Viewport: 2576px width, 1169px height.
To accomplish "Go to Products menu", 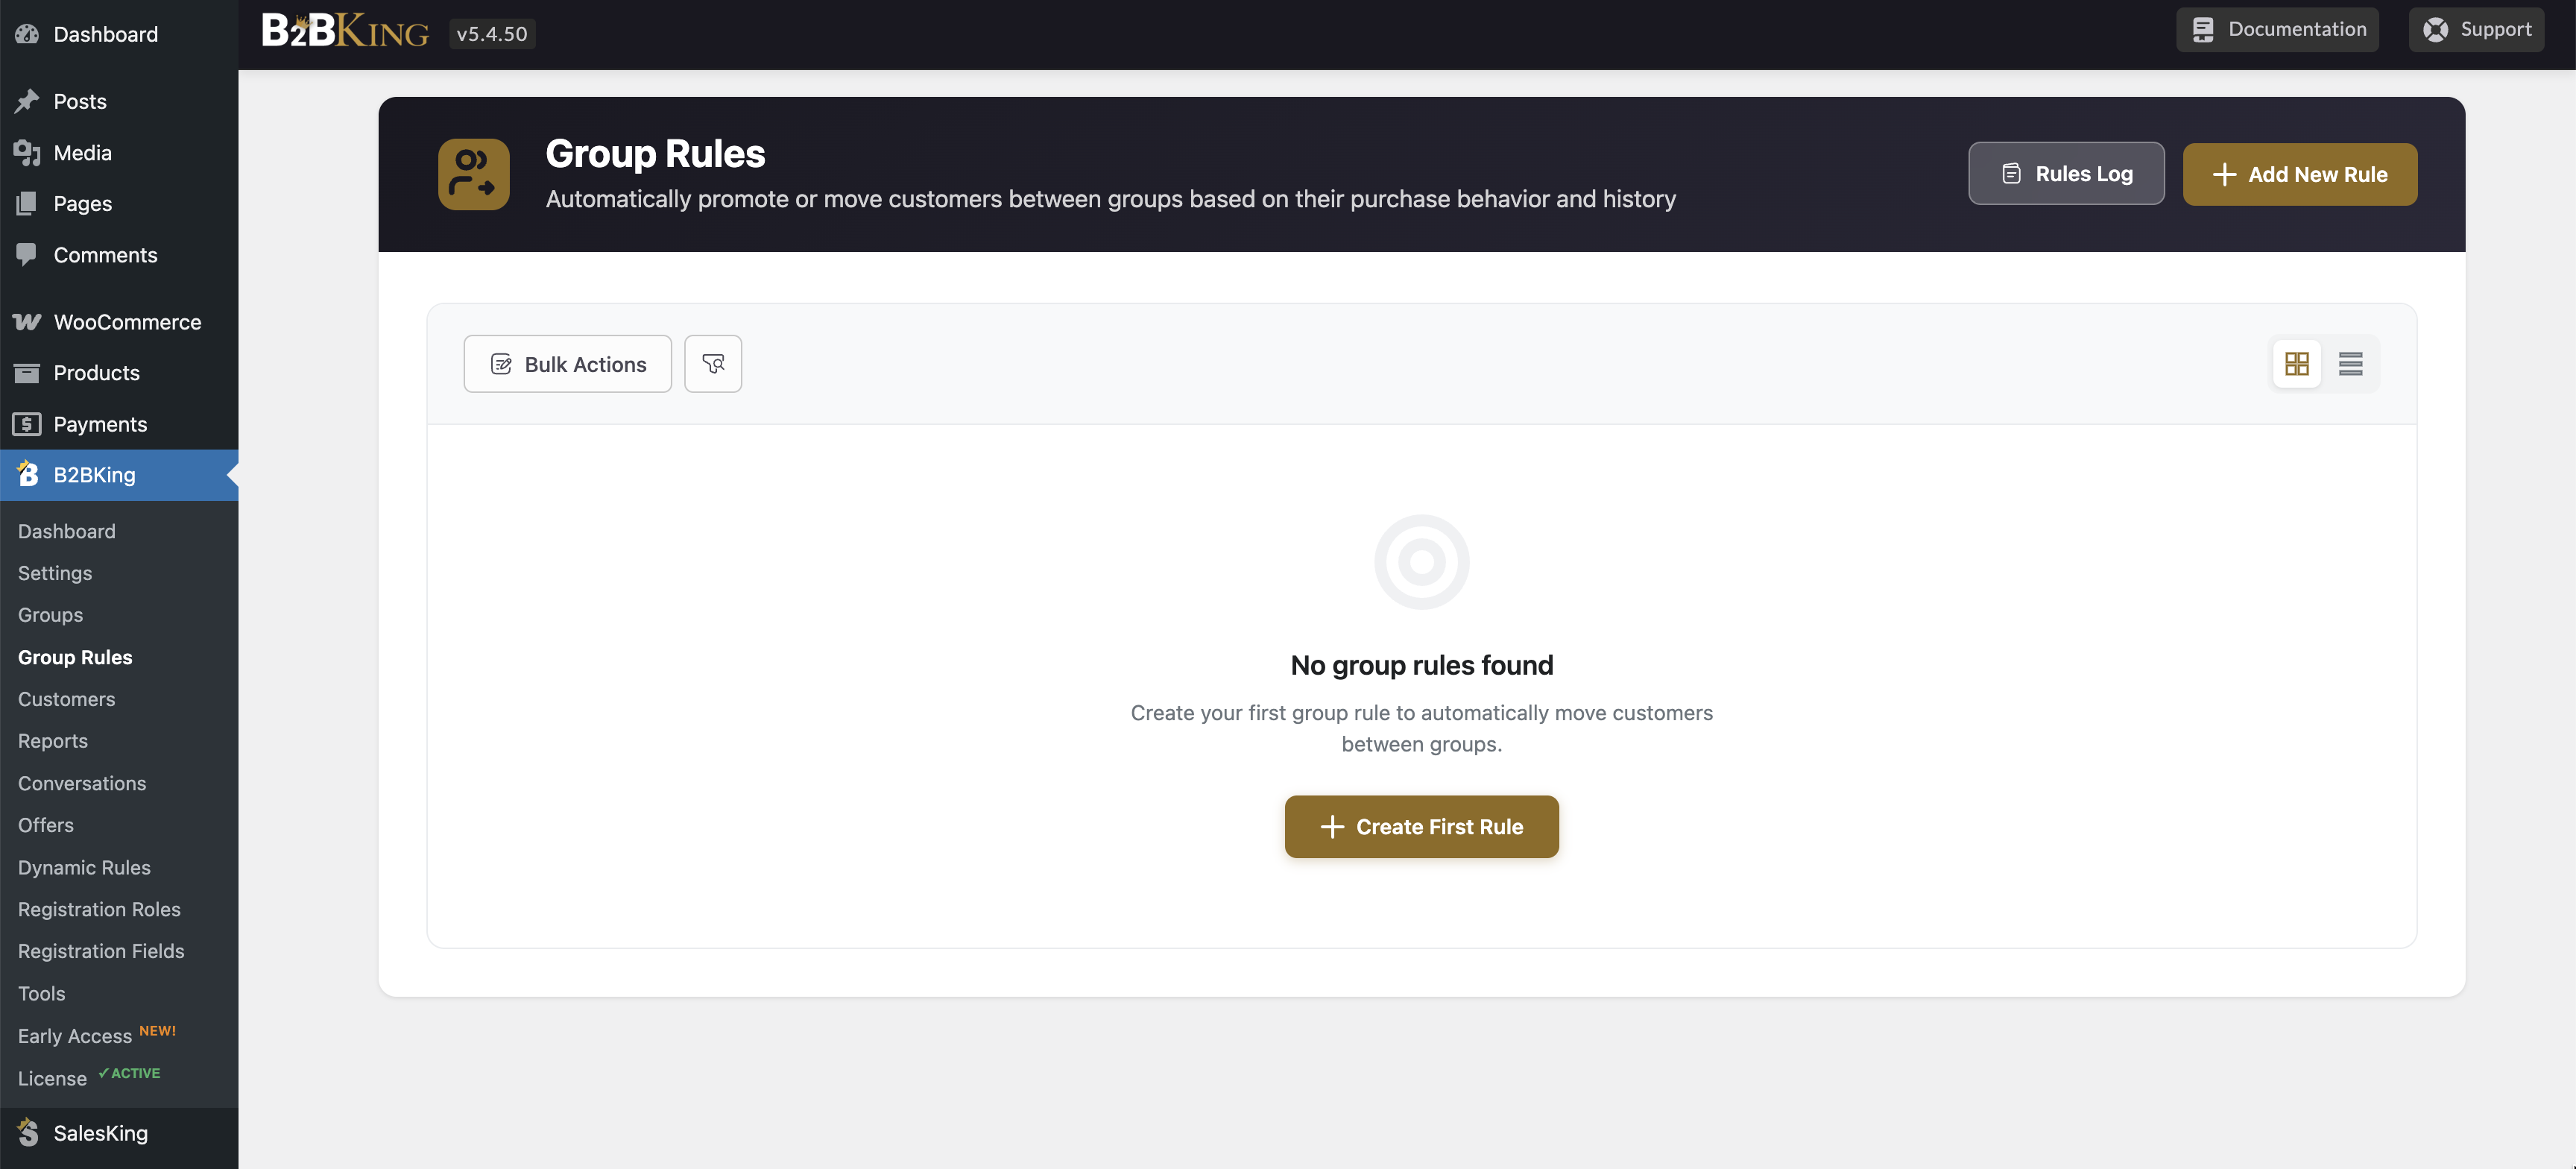I will pyautogui.click(x=96, y=373).
